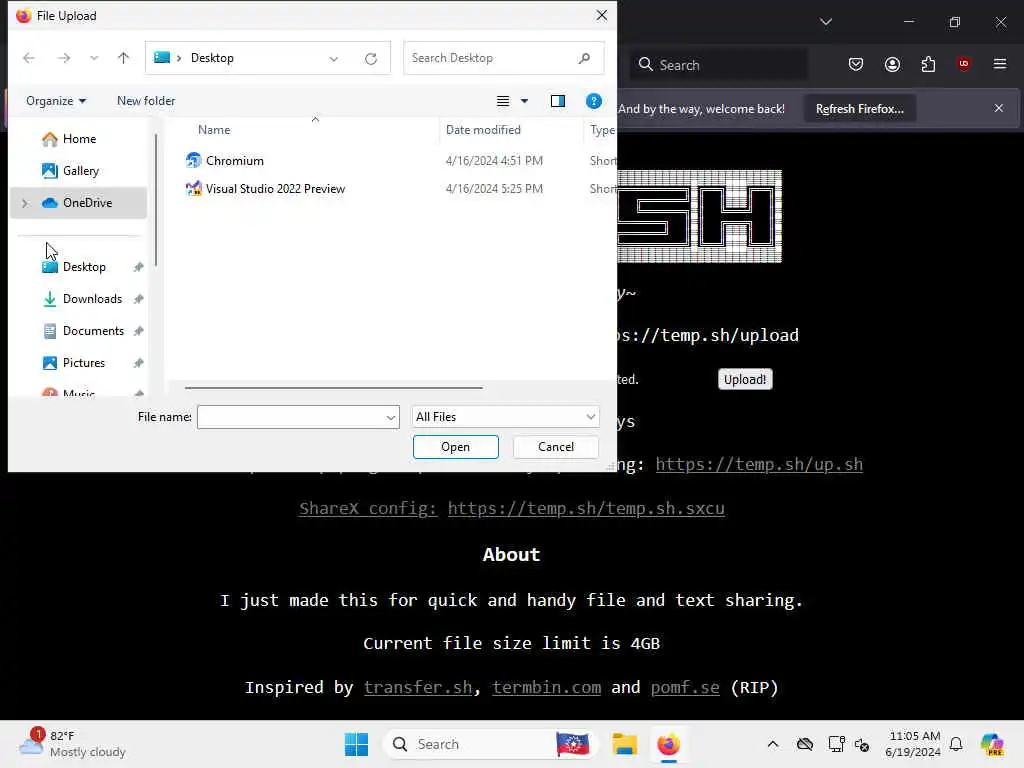Viewport: 1024px width, 768px height.
Task: Open Firefox Extensions puzzle icon
Action: point(928,64)
